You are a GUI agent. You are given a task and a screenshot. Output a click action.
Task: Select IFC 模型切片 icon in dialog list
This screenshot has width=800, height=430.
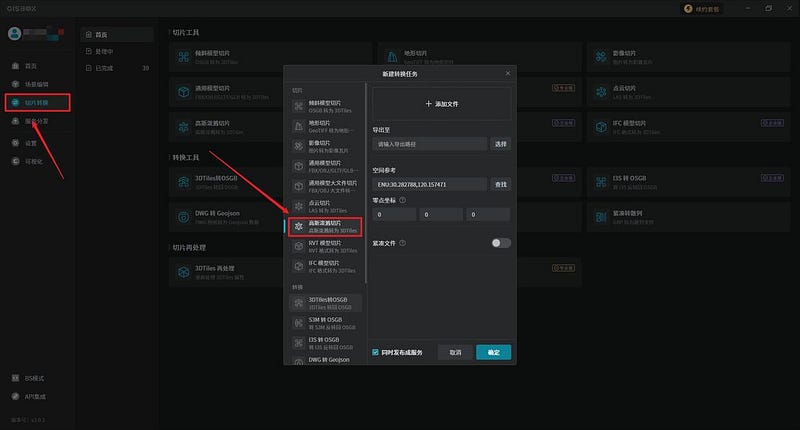298,266
